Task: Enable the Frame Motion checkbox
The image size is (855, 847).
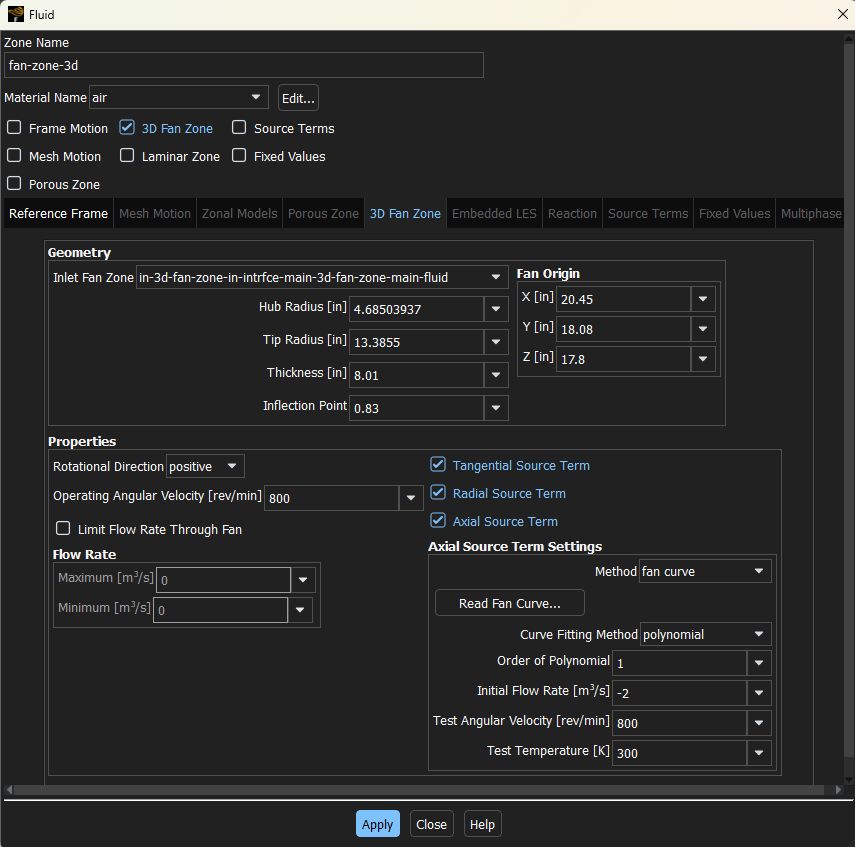Action: [x=15, y=128]
